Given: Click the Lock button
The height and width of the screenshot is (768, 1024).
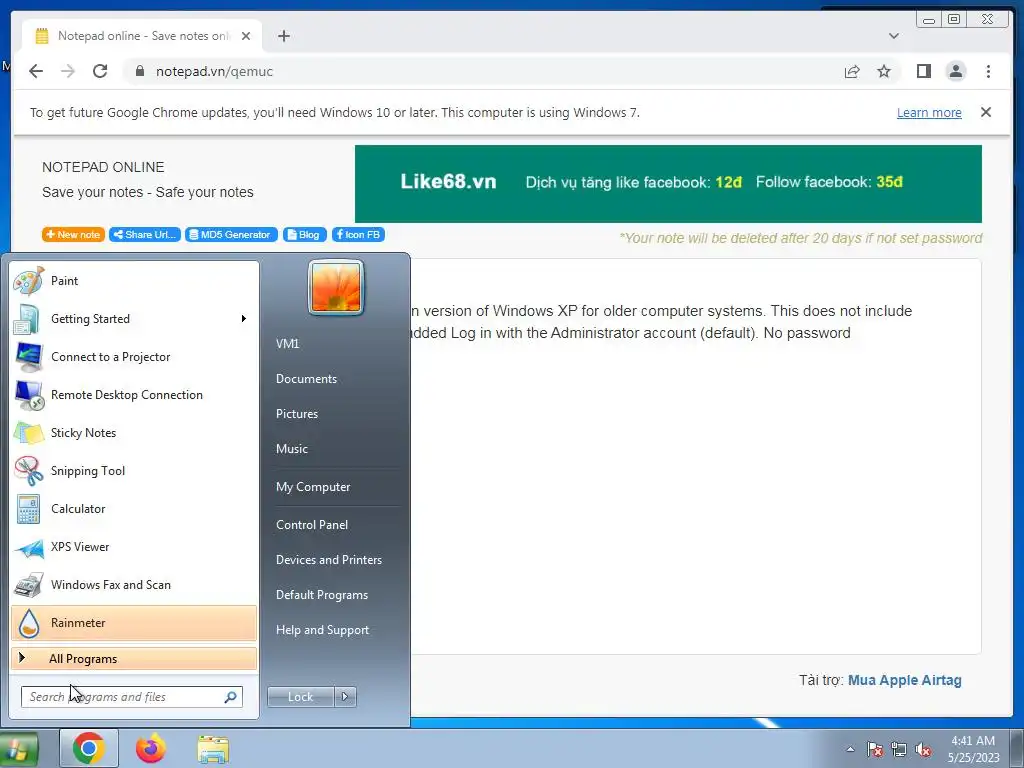Looking at the screenshot, I should (300, 697).
